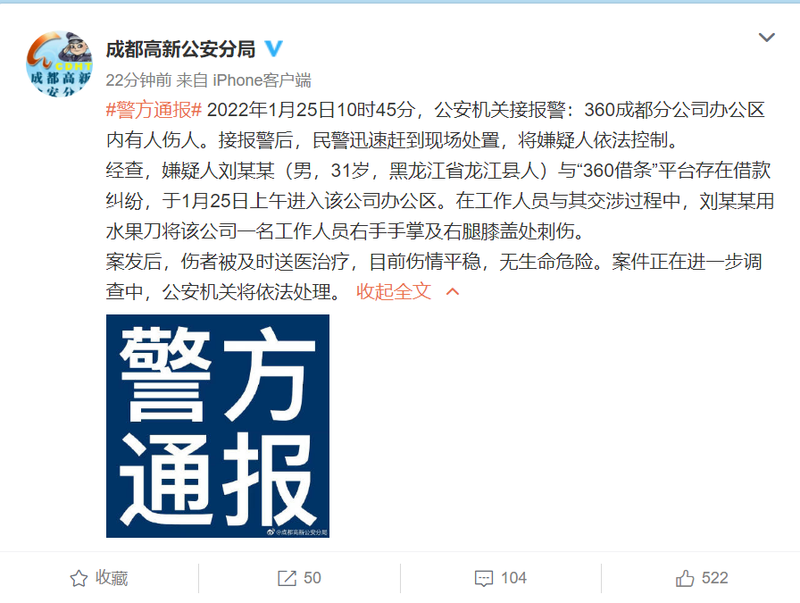Image resolution: width=800 pixels, height=603 pixels.
Task: Click the upward caret beside 收起全文
Action: pyautogui.click(x=453, y=292)
